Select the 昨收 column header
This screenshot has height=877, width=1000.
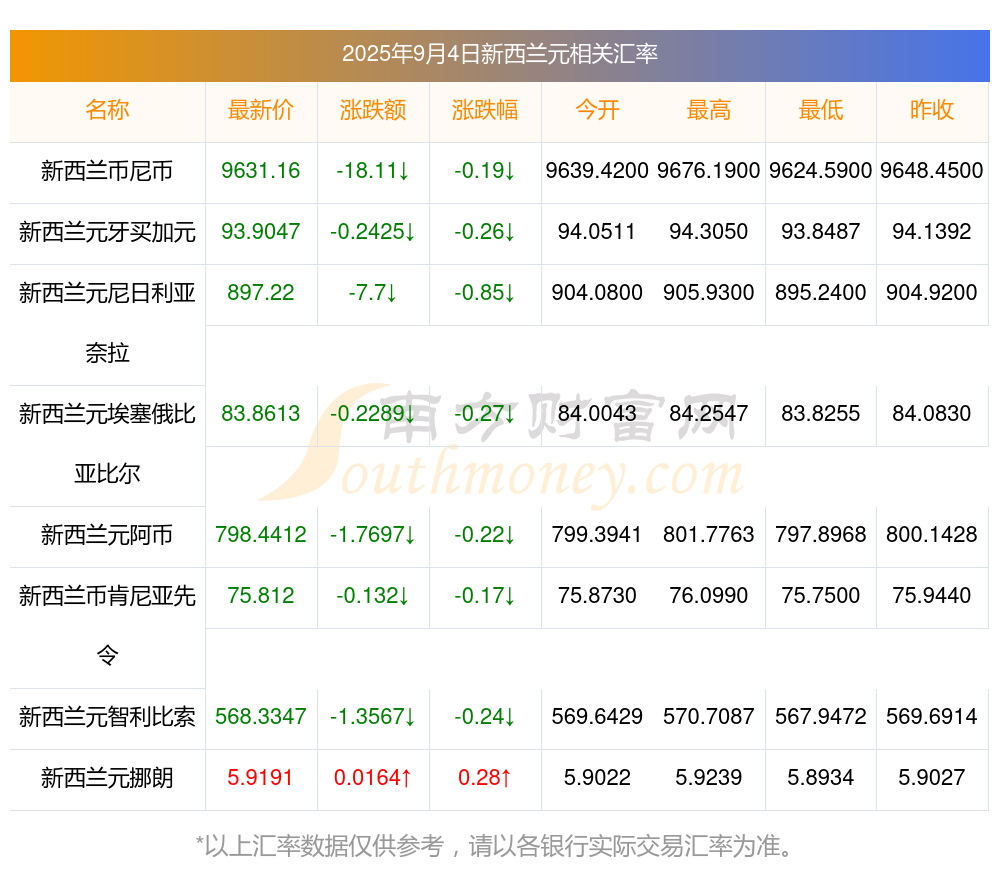(x=932, y=110)
